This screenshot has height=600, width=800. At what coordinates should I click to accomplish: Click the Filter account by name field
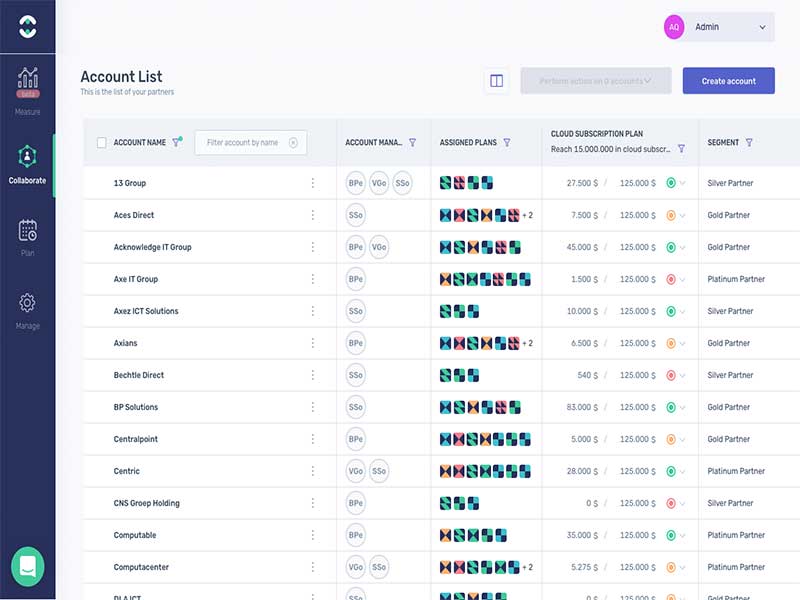pos(243,143)
